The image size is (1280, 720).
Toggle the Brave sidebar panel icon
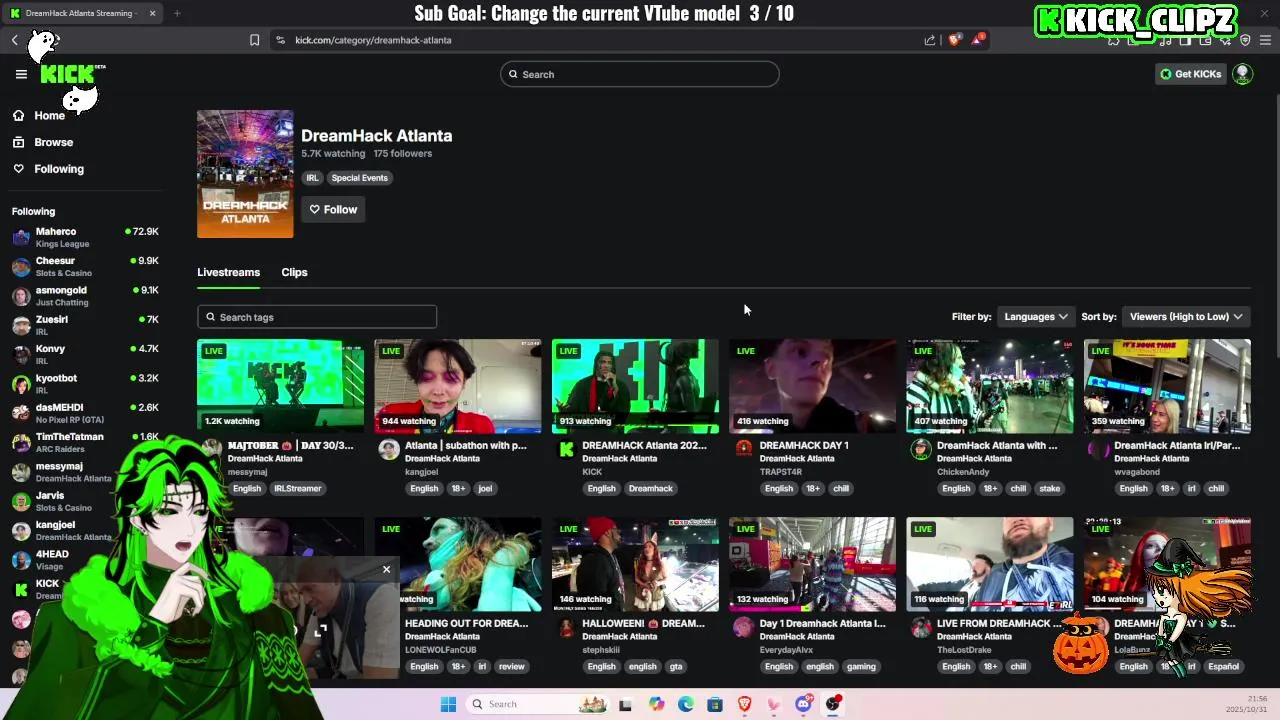pyautogui.click(x=1185, y=40)
